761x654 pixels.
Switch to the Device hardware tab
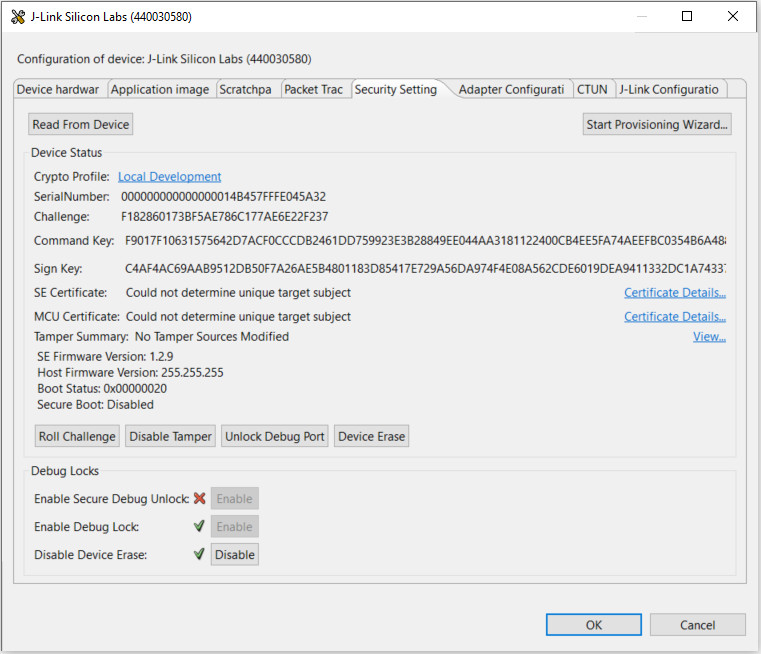[x=58, y=89]
